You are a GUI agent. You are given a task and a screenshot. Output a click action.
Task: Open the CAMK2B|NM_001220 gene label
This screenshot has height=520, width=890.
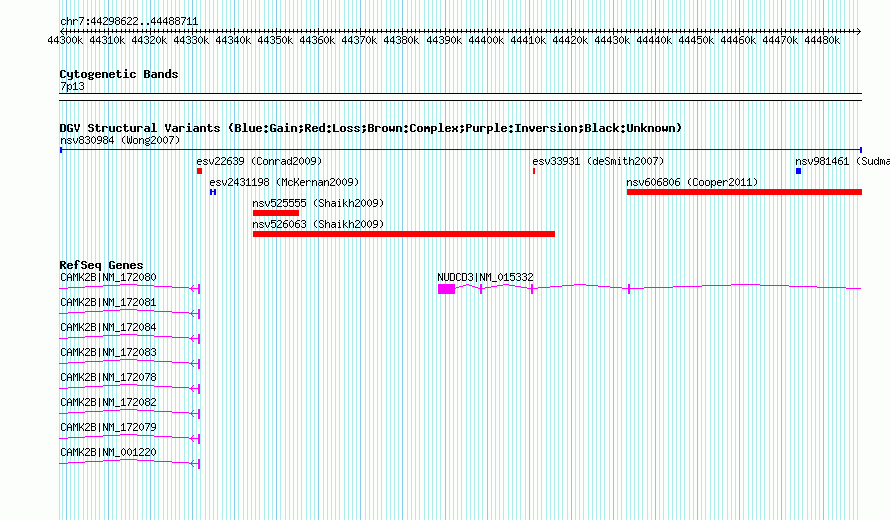click(x=108, y=452)
